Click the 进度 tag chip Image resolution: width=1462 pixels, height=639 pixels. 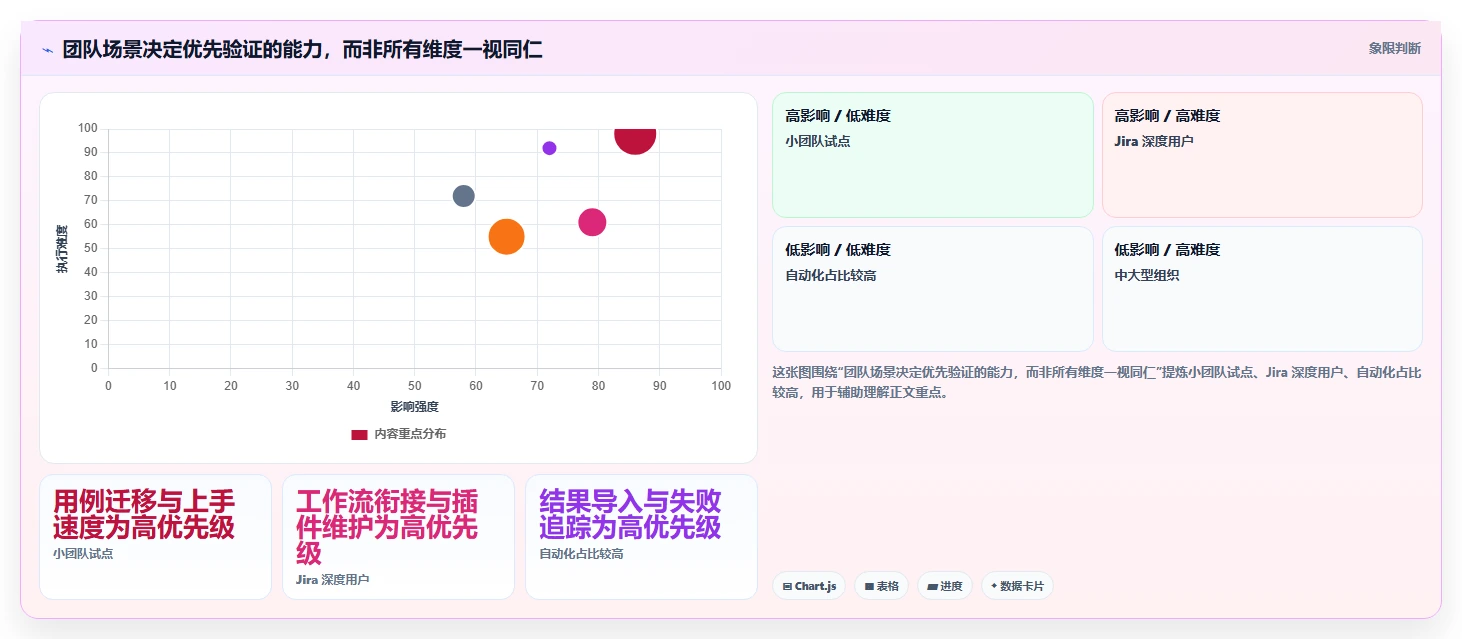pos(944,586)
